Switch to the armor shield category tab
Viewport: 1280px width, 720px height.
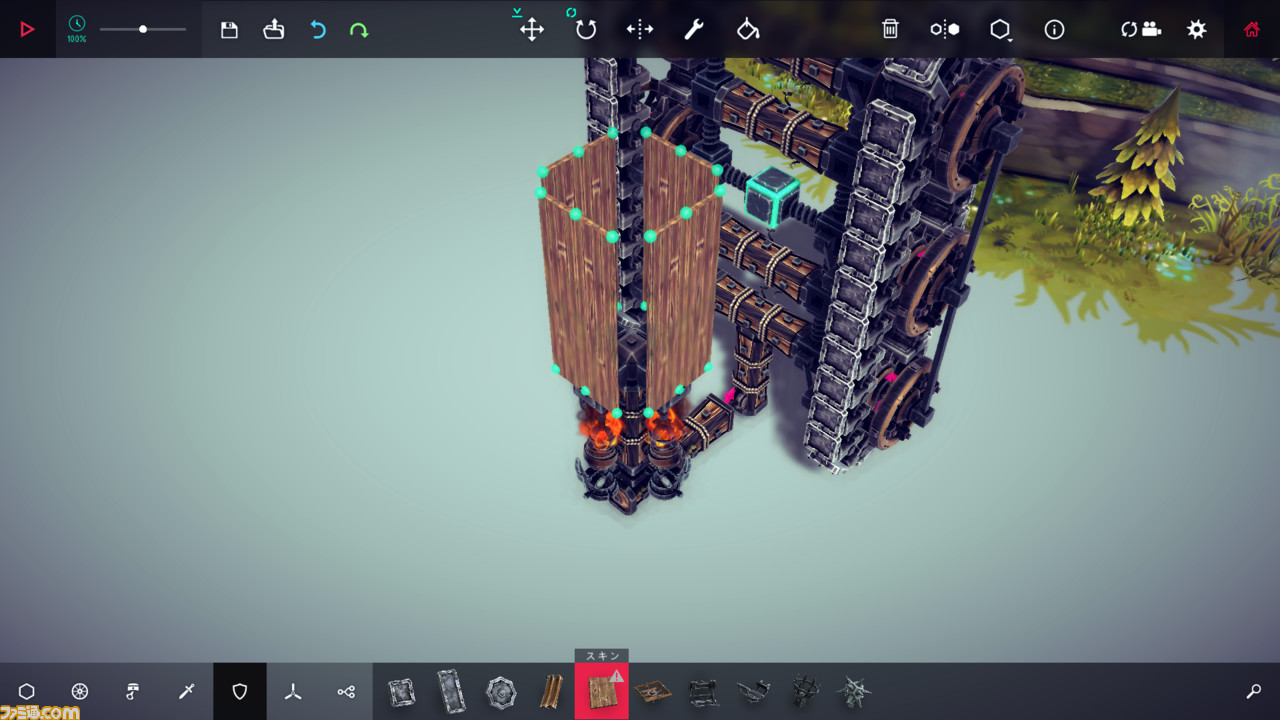240,691
